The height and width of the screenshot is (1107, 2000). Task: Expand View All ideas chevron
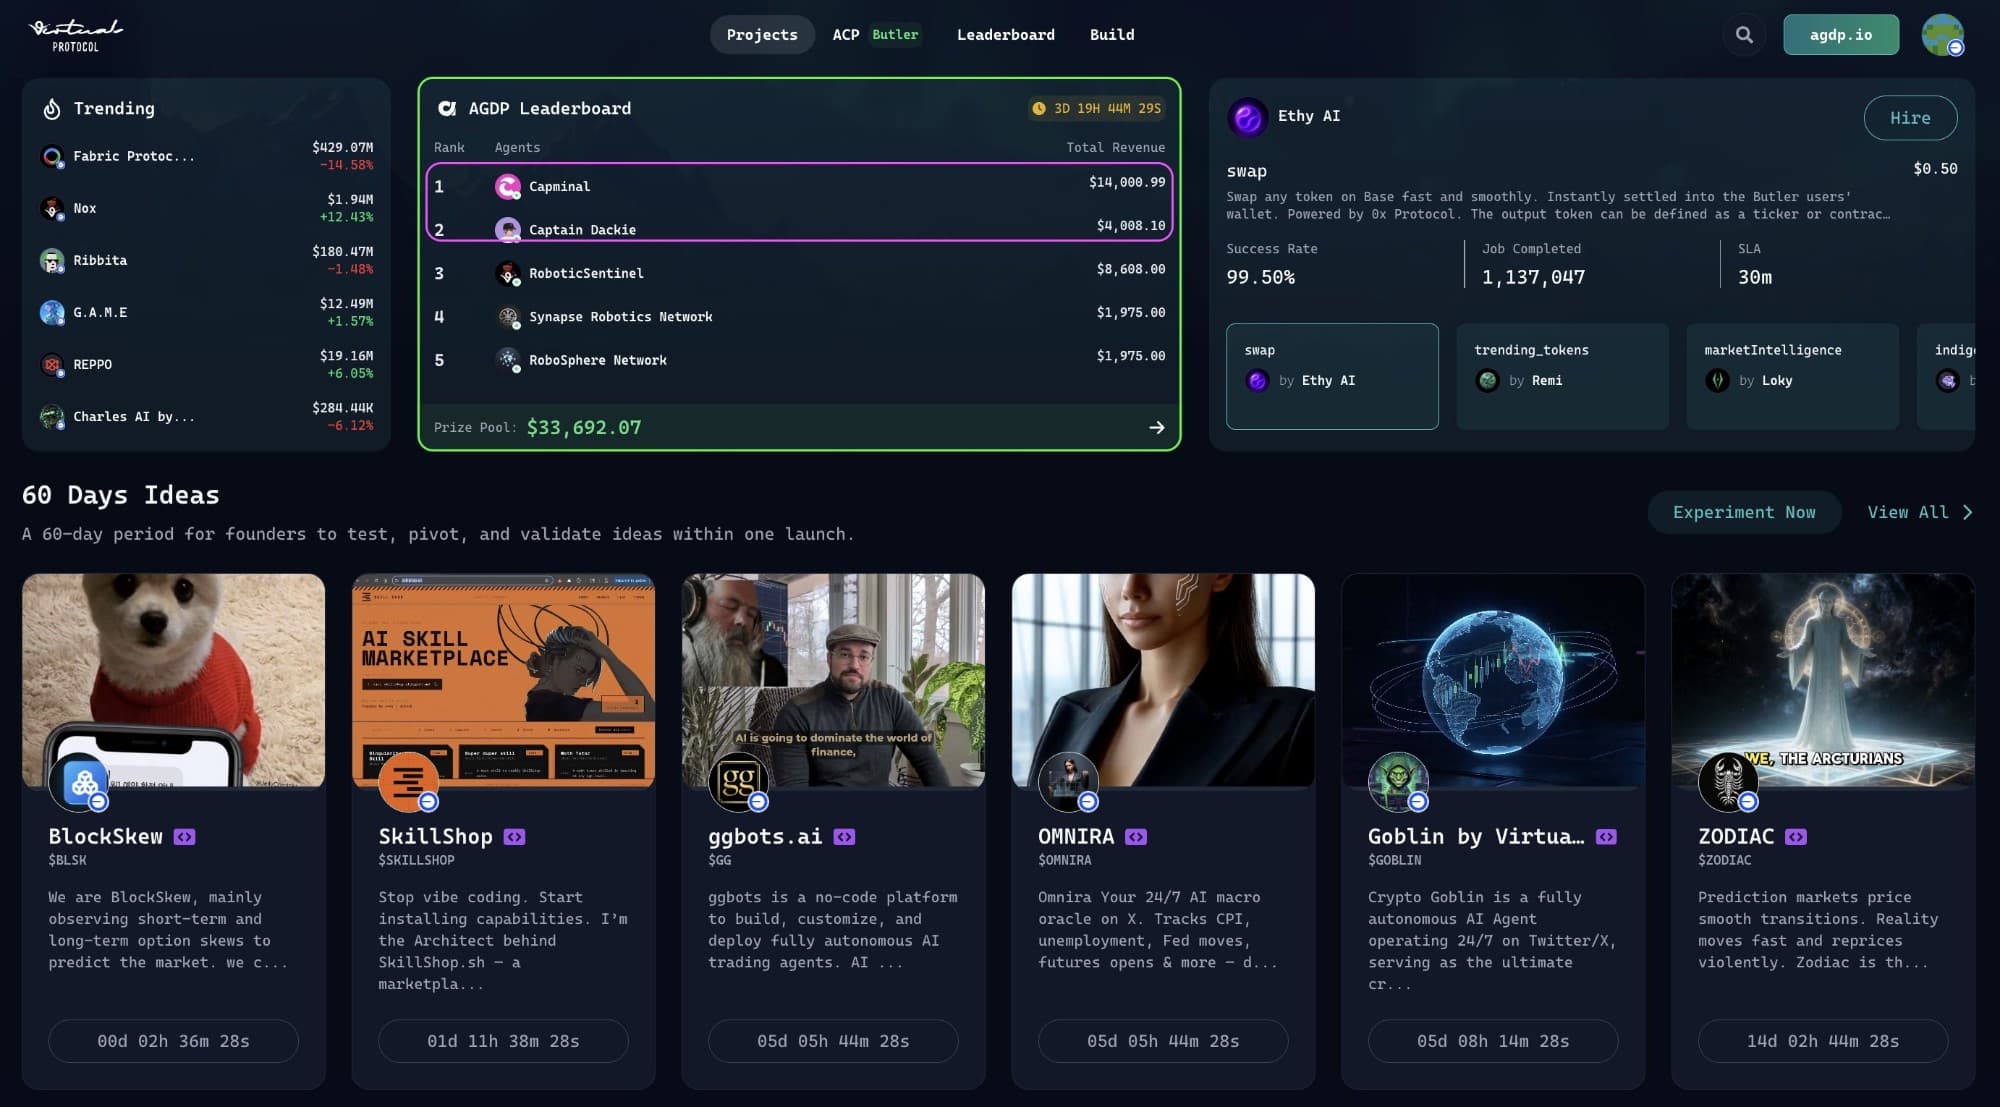[1967, 513]
